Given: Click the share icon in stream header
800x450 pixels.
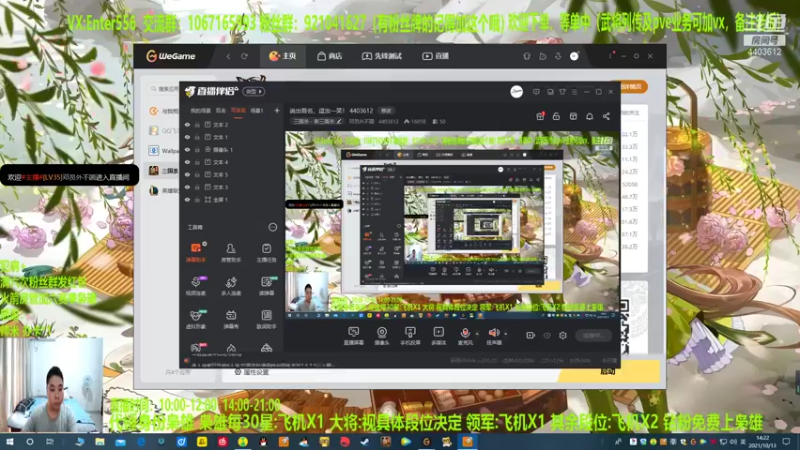Looking at the screenshot, I should coord(606,116).
